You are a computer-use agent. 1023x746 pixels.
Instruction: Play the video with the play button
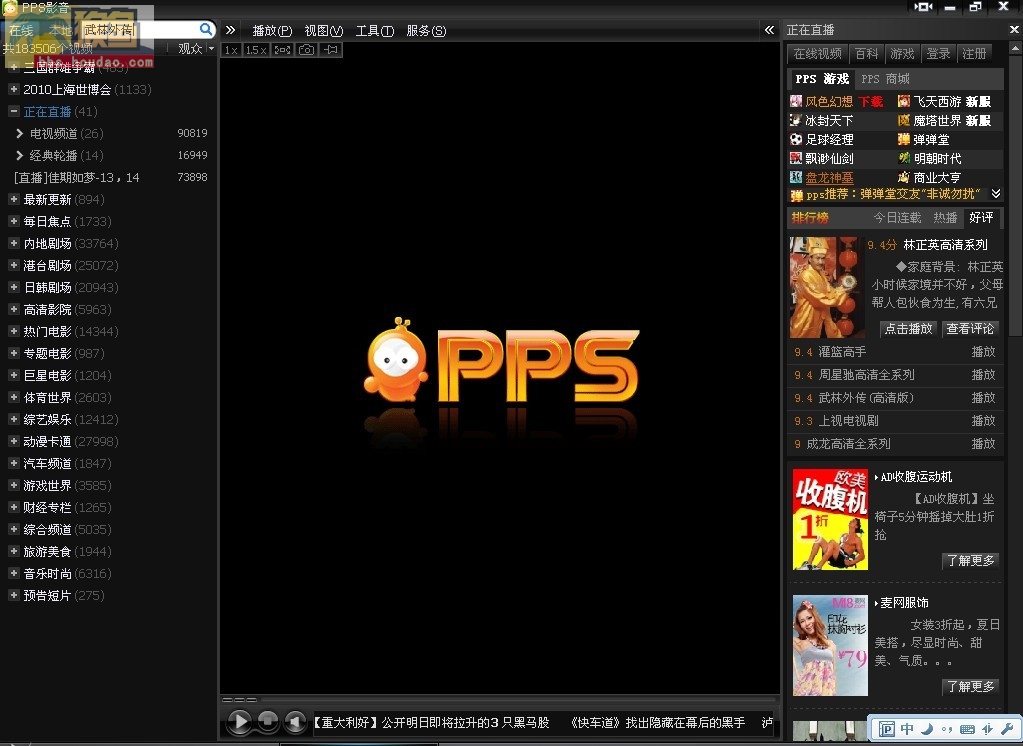(x=239, y=721)
